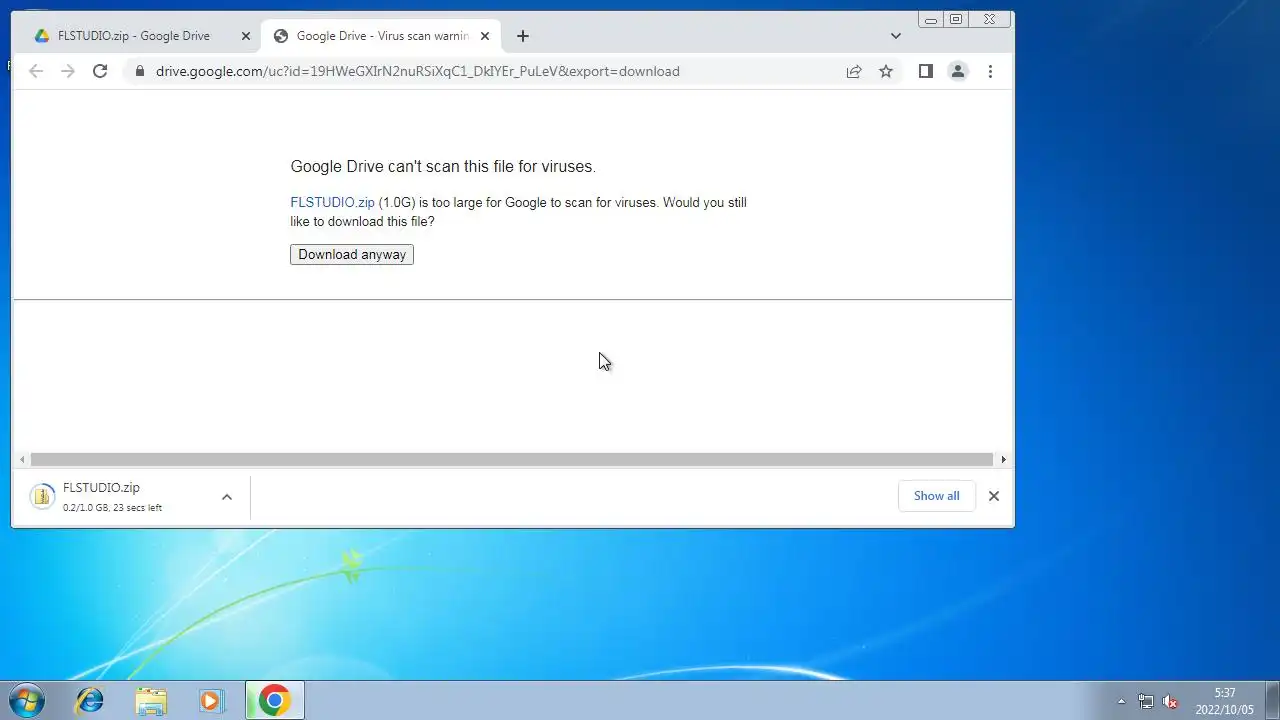1280x720 pixels.
Task: Open Chrome three-dot menu
Action: point(990,71)
